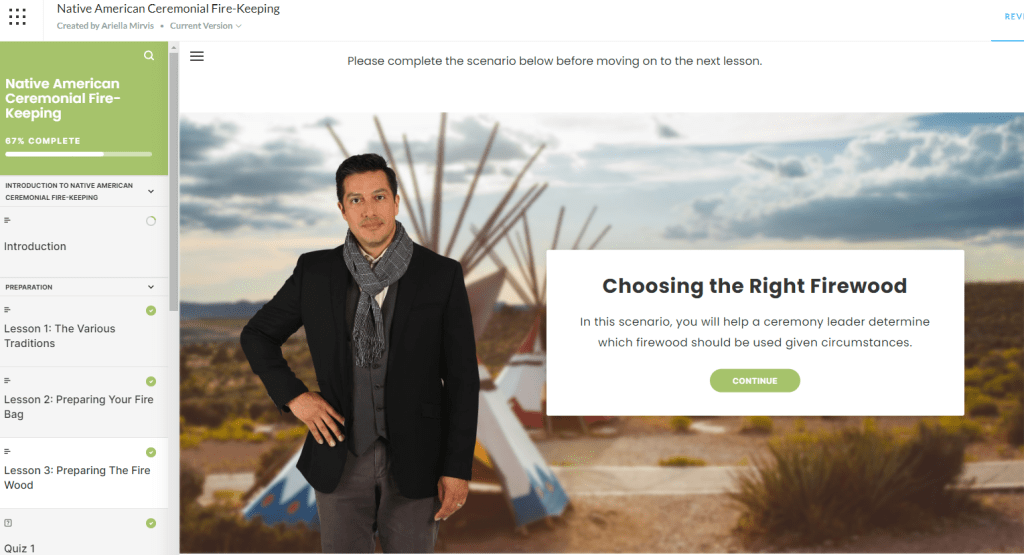Click the Lesson 3 lesson type icon
This screenshot has height=555, width=1024.
click(7, 451)
